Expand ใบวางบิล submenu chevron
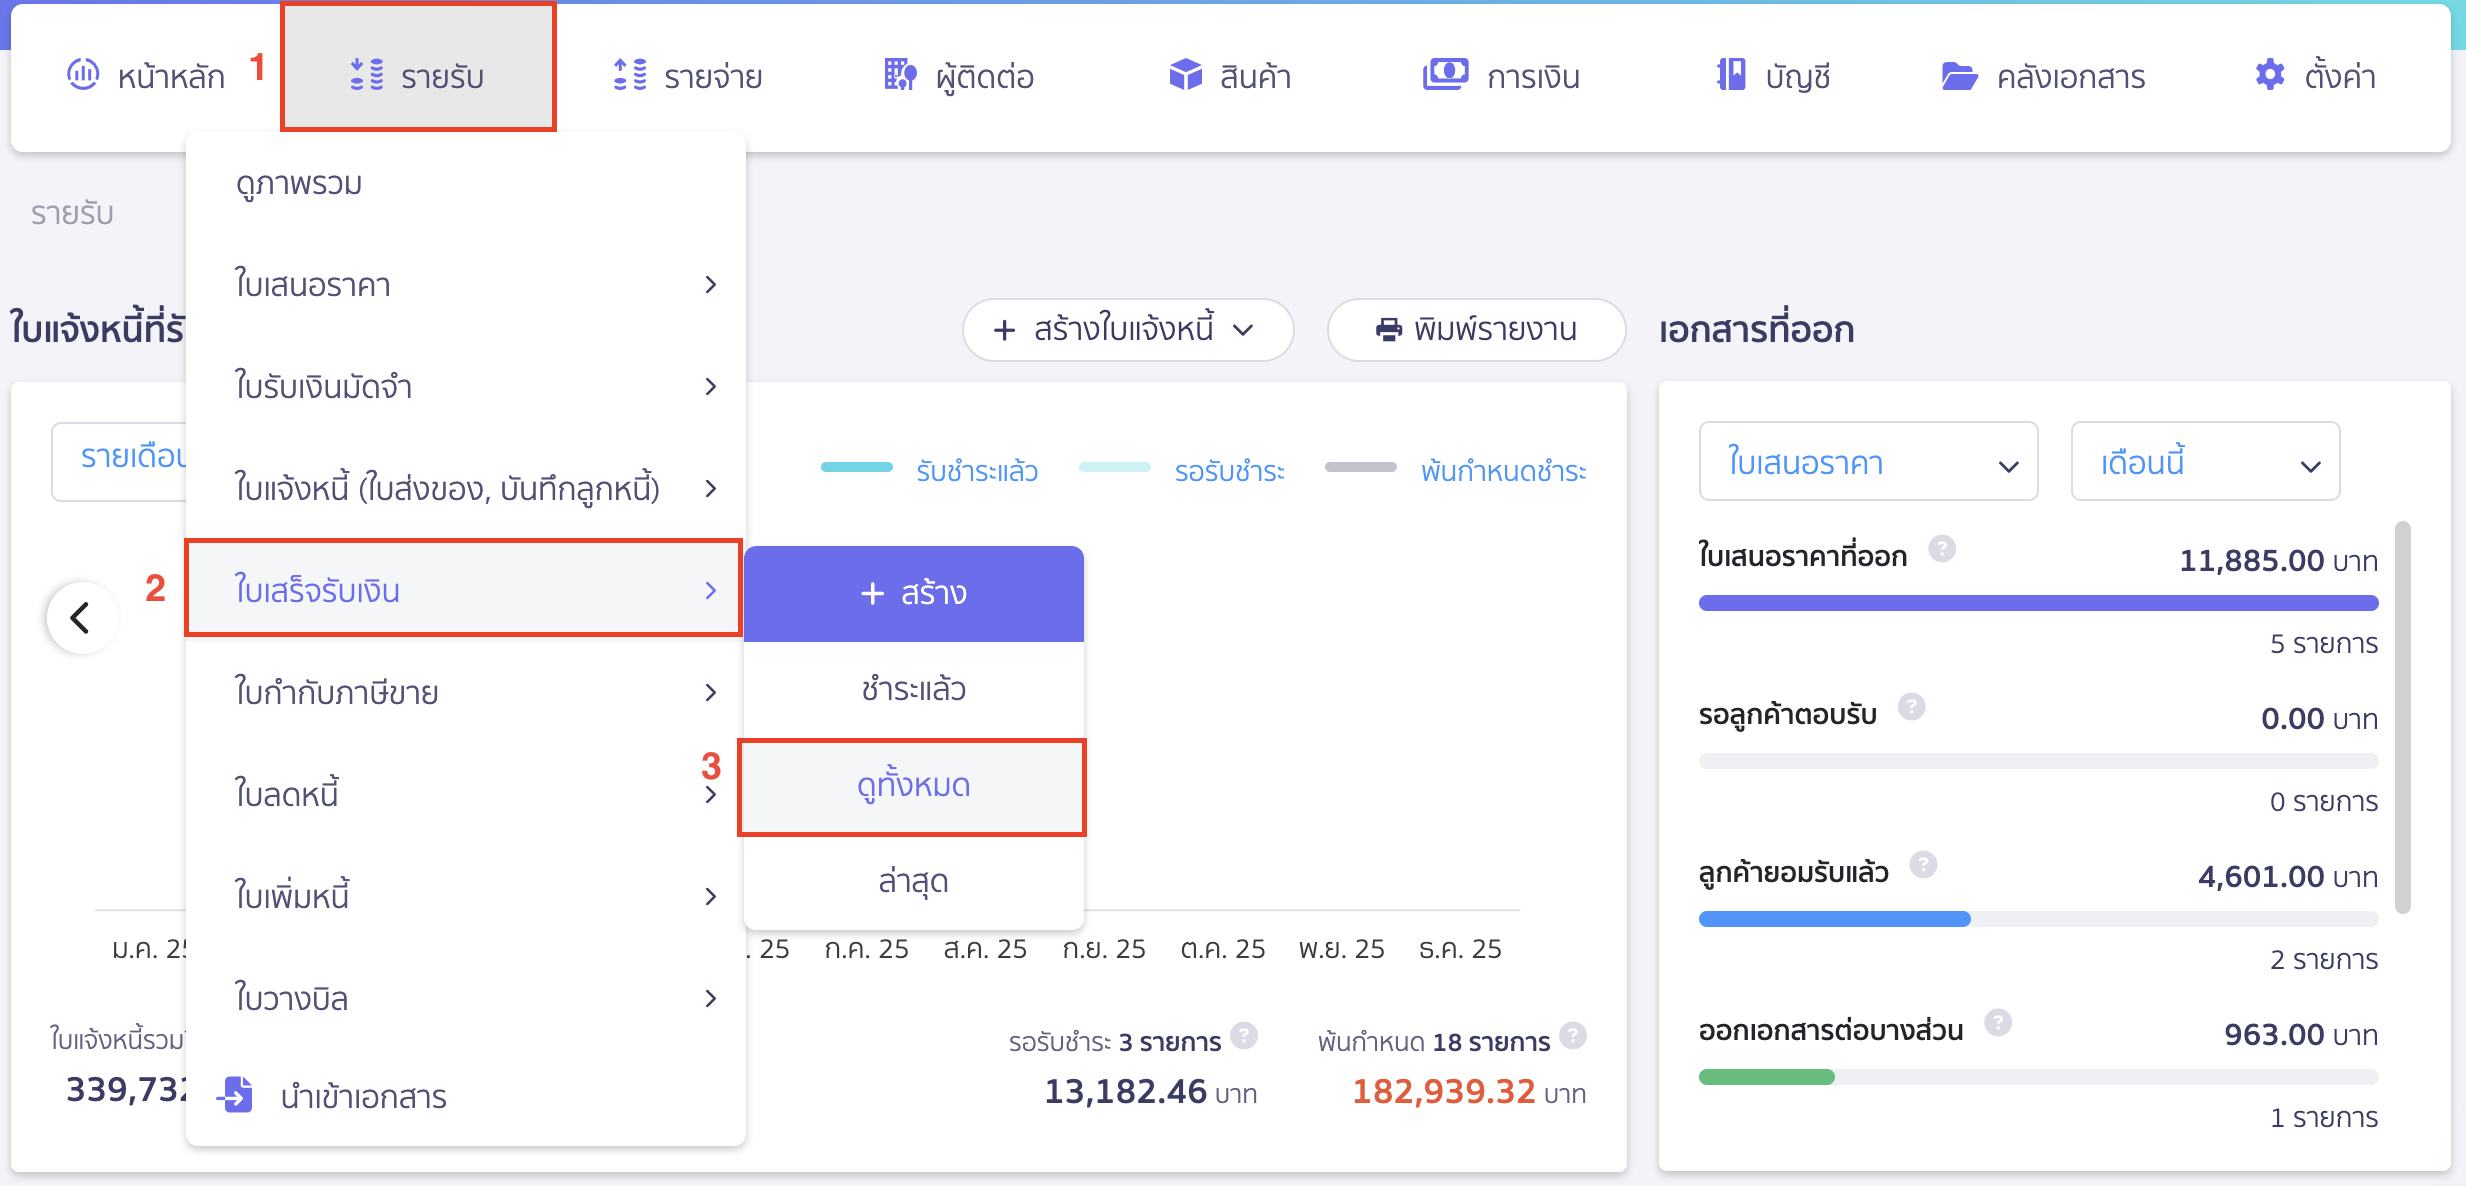The image size is (2466, 1186). tap(711, 999)
